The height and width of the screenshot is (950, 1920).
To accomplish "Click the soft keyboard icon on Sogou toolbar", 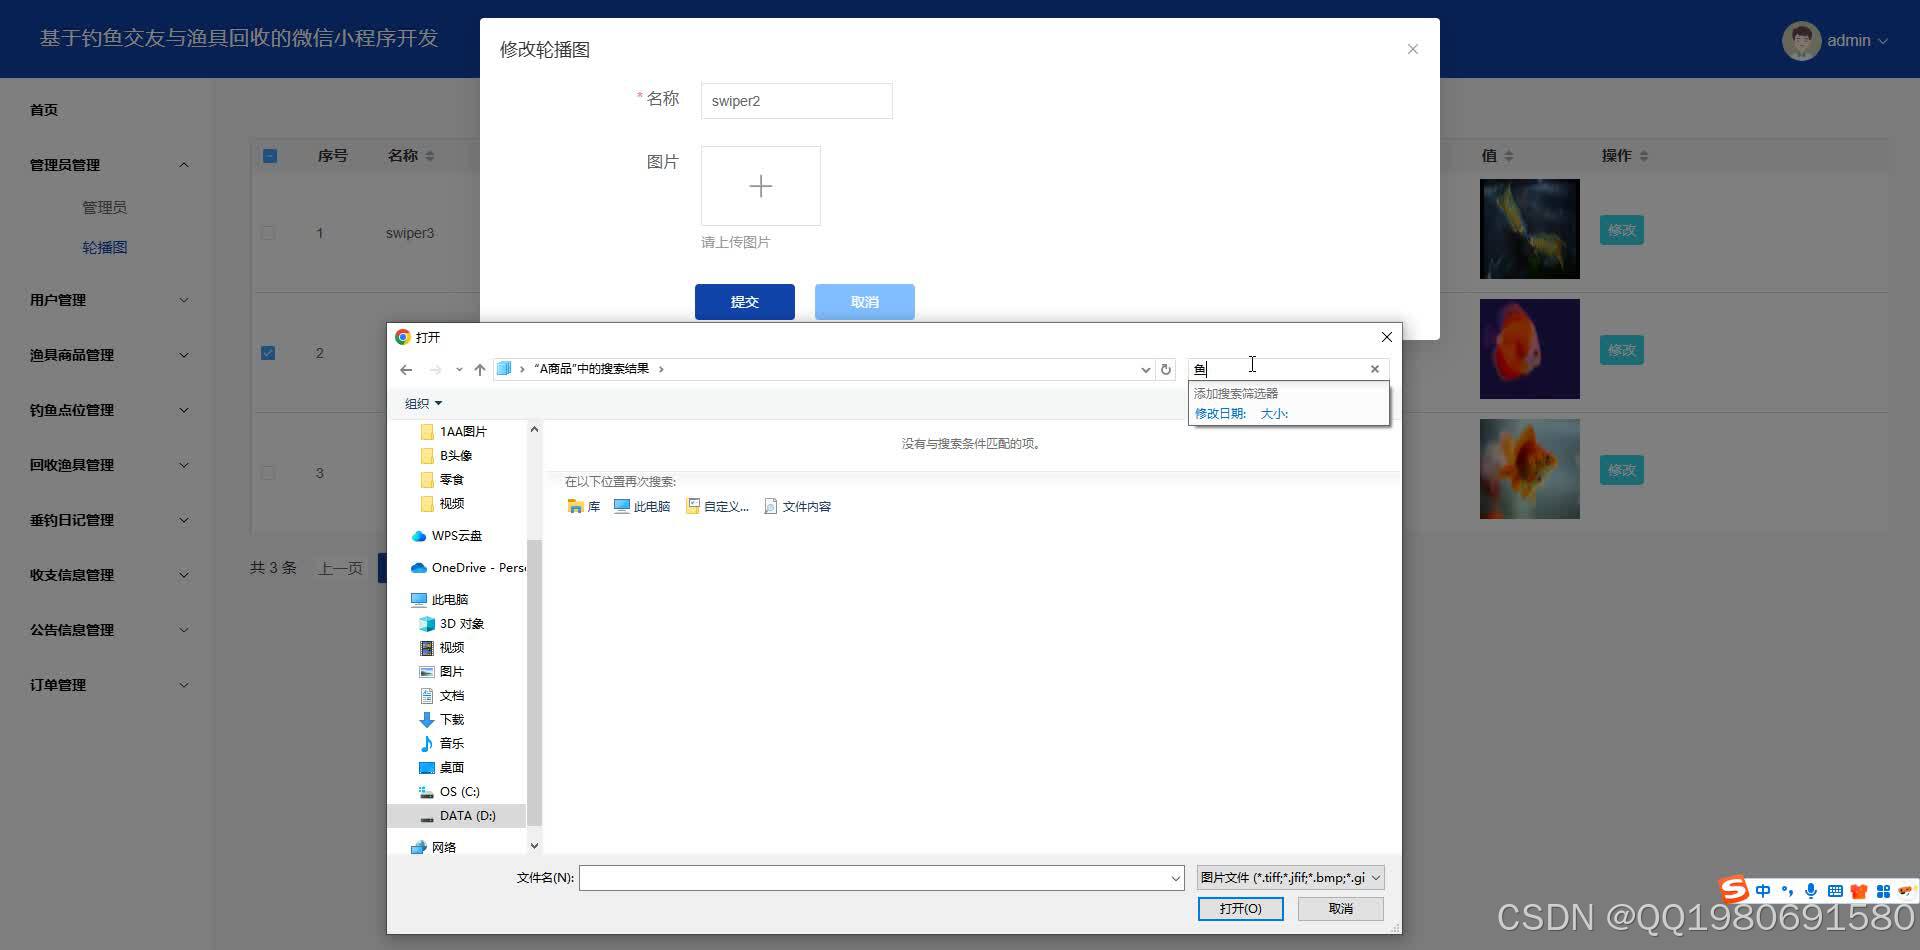I will pyautogui.click(x=1835, y=890).
